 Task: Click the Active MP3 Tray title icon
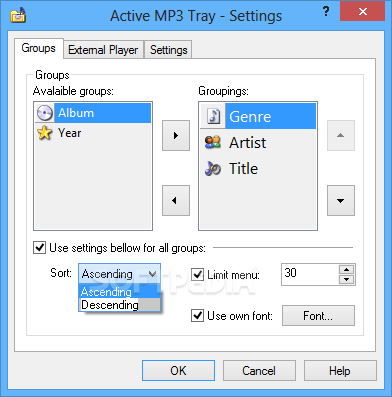(x=18, y=15)
